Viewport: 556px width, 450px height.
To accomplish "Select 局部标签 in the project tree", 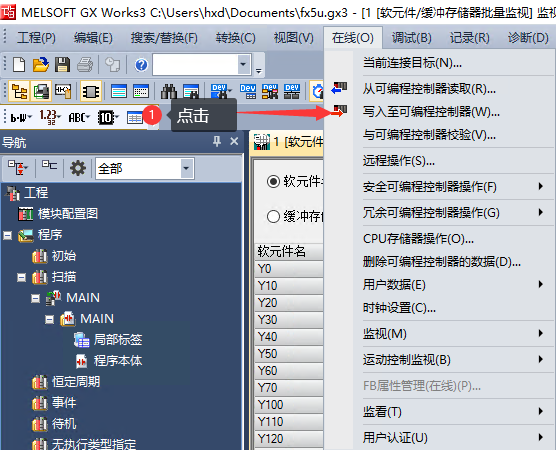I will point(118,340).
